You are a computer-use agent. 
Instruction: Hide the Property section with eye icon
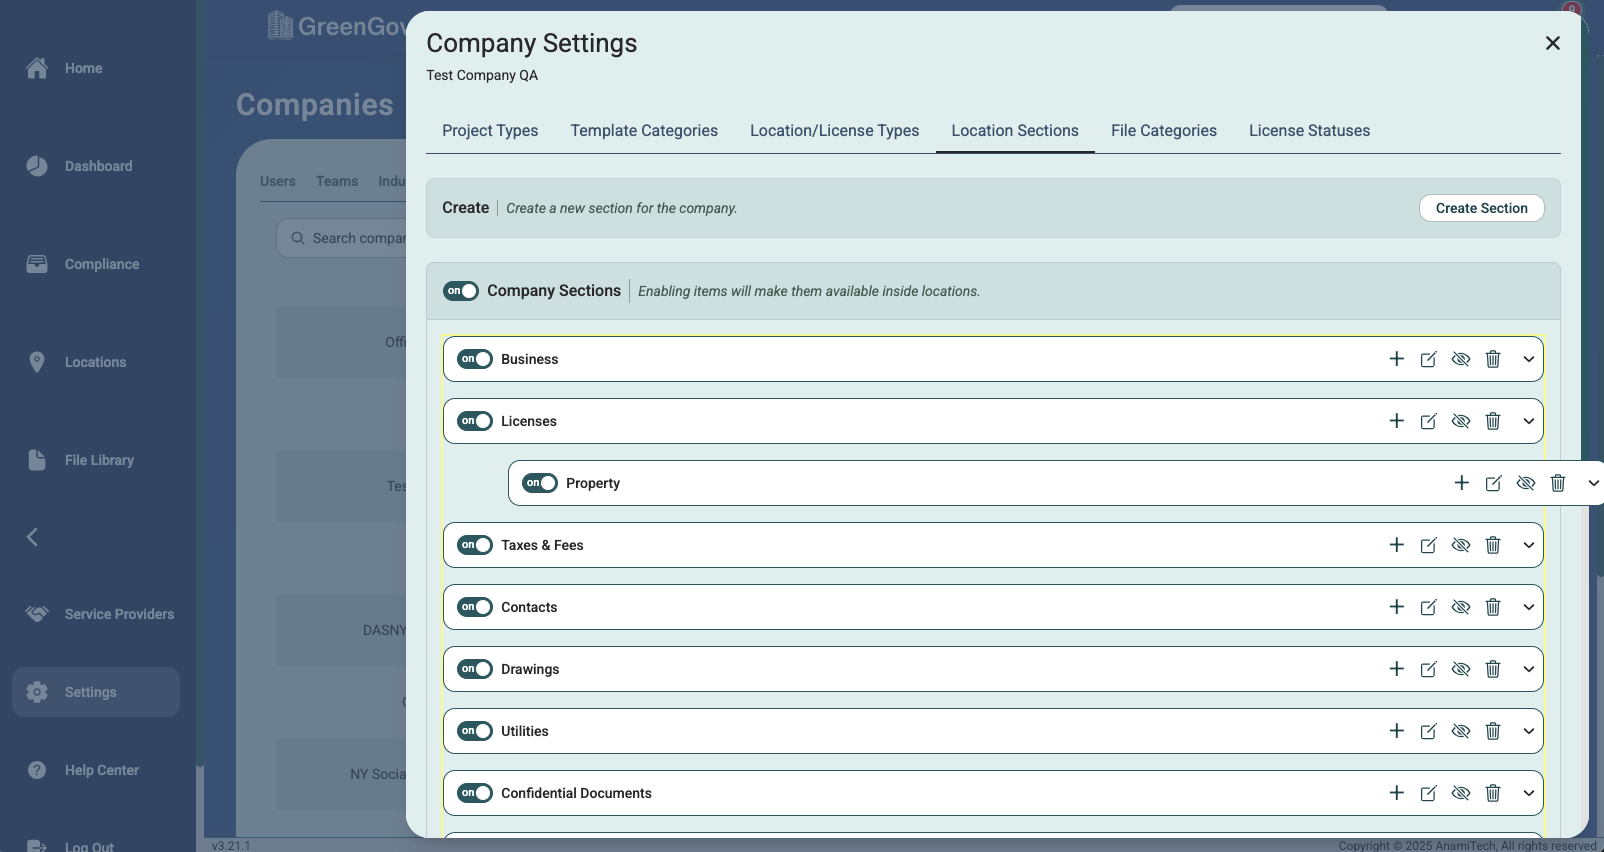[x=1526, y=483]
